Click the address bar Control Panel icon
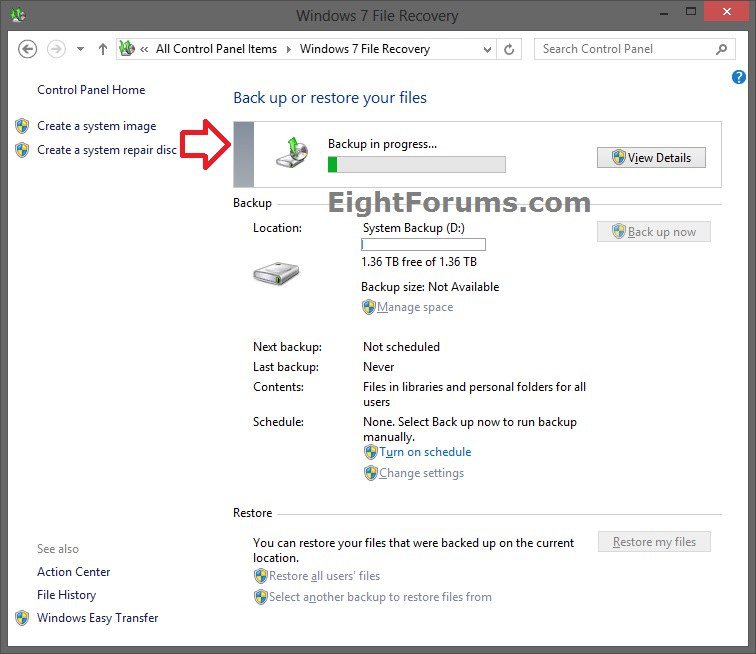The image size is (756, 654). coord(127,49)
